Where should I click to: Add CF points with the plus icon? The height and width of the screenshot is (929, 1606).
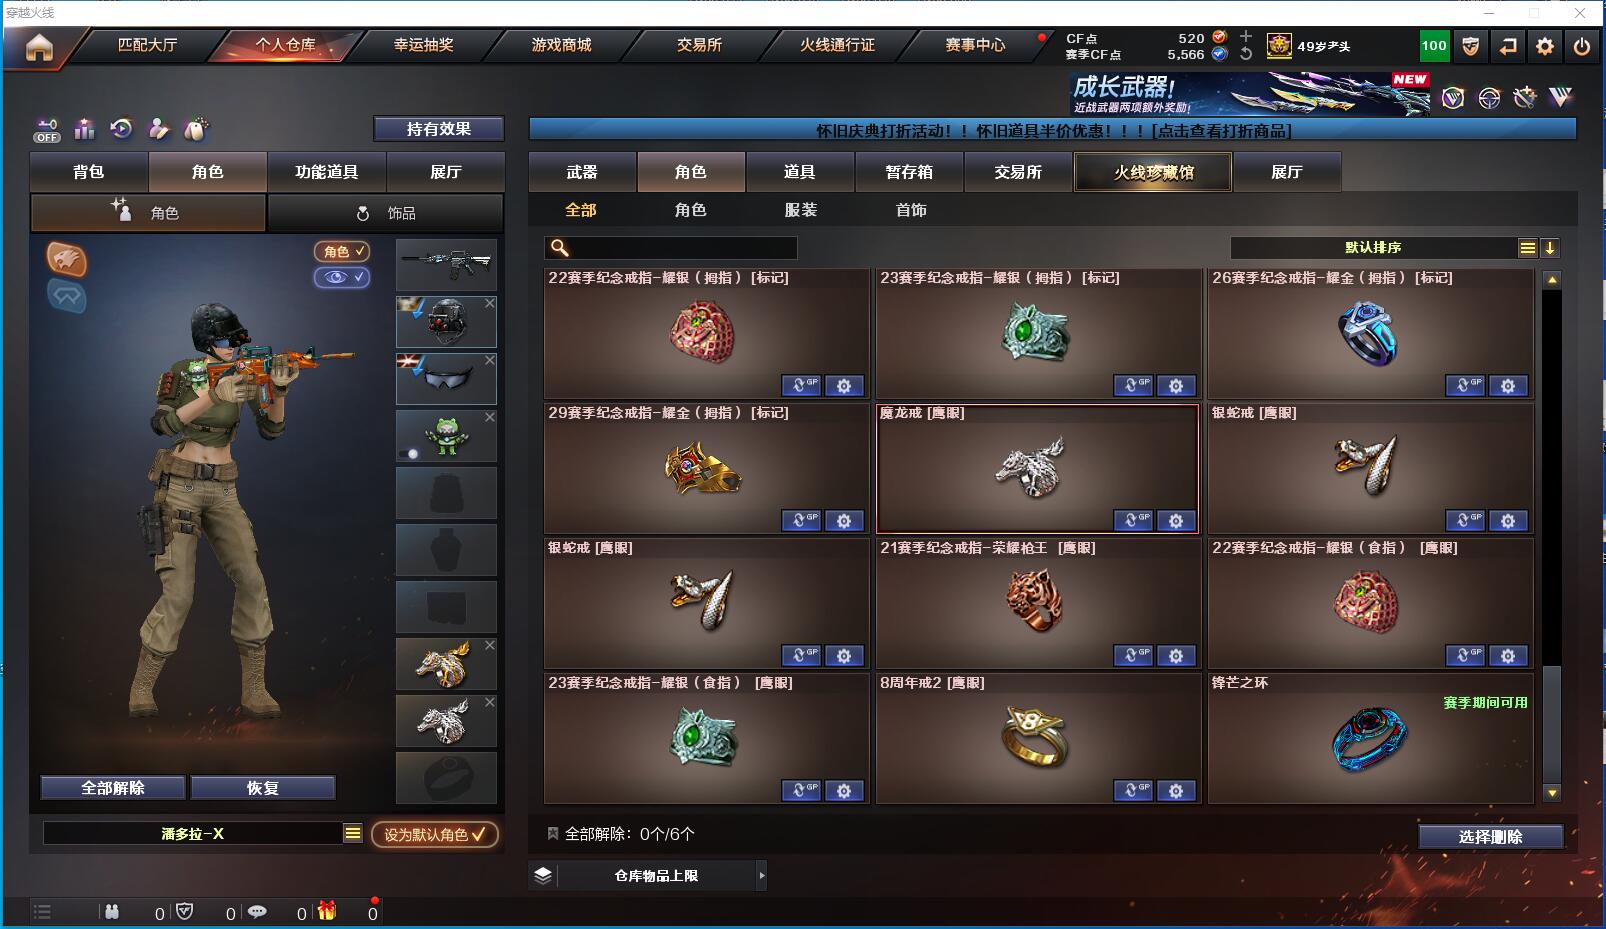tap(1246, 37)
